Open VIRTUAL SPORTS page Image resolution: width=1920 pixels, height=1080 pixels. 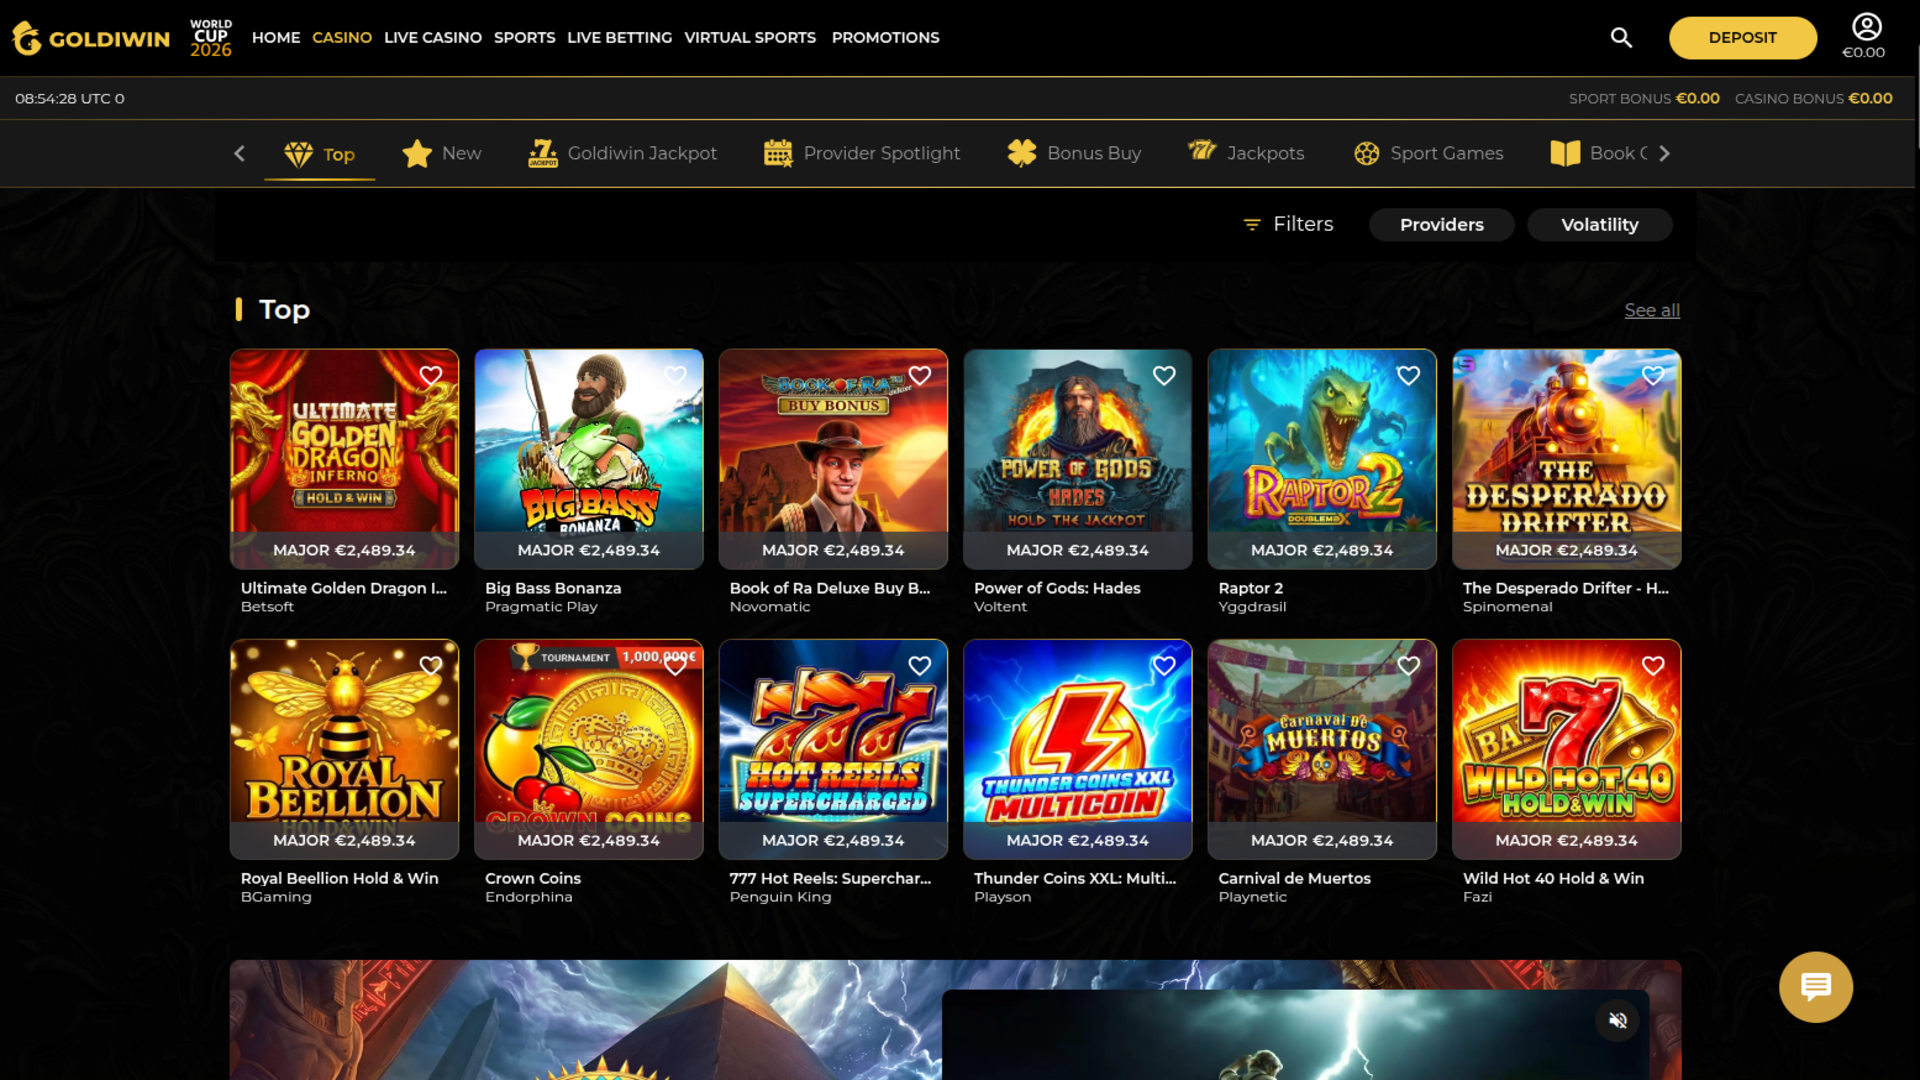pyautogui.click(x=750, y=37)
